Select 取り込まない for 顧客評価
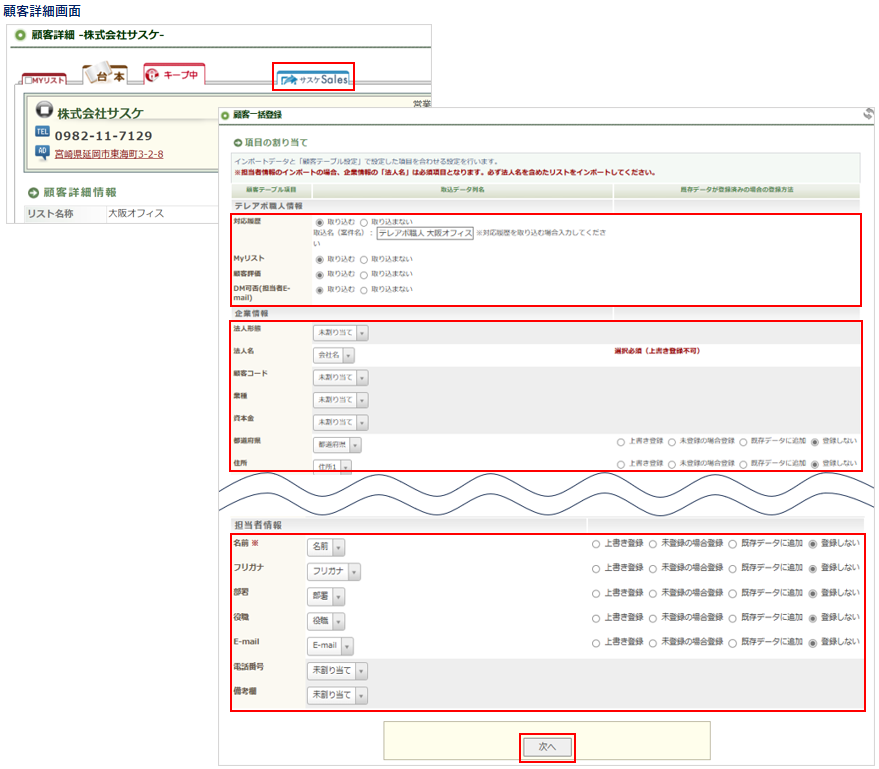 (364, 275)
